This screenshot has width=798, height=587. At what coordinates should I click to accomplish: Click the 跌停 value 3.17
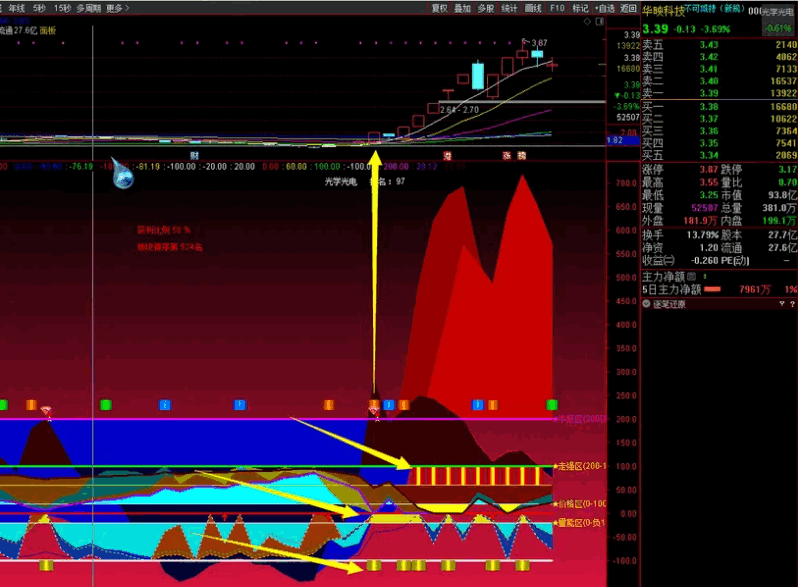pos(787,170)
